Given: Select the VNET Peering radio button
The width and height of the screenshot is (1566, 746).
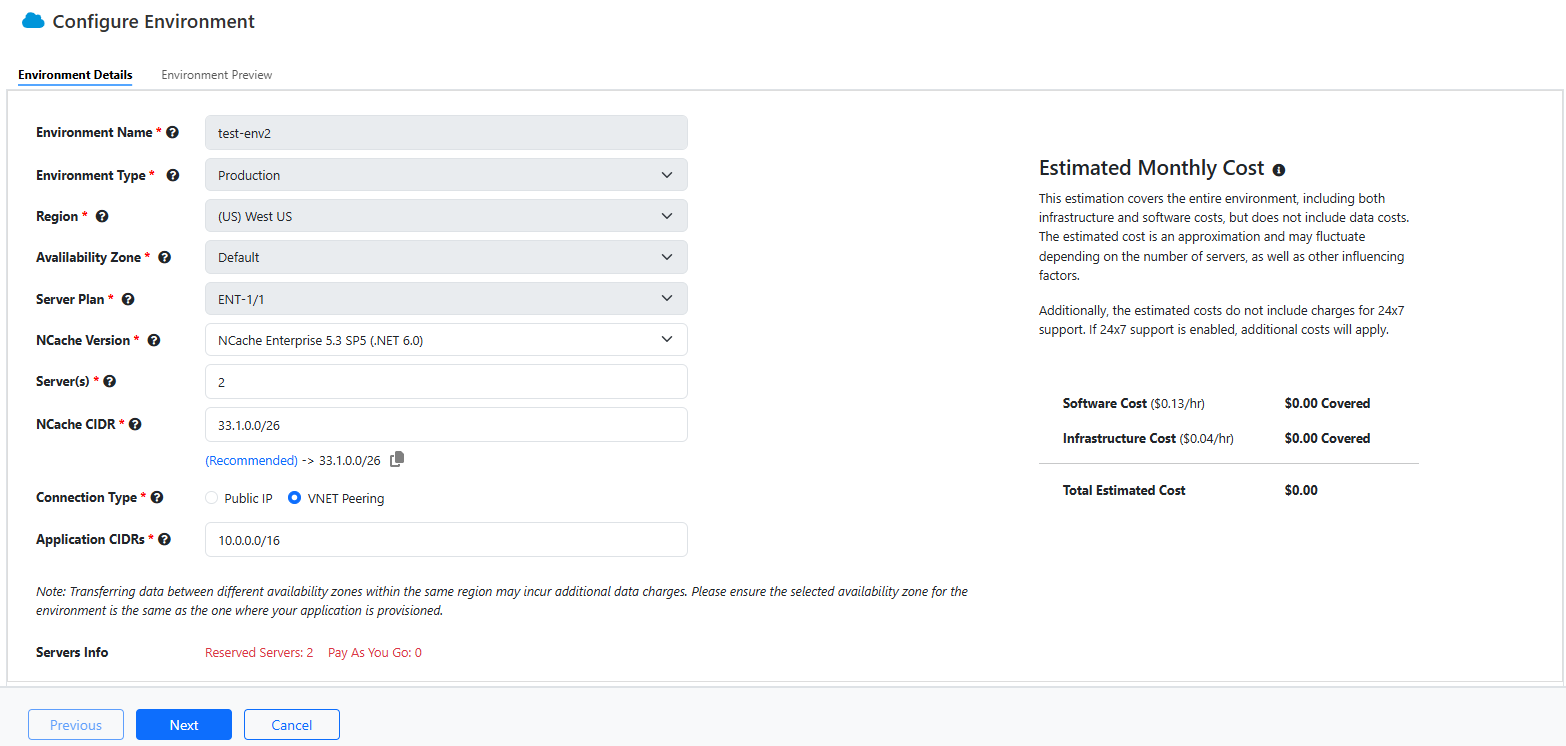Looking at the screenshot, I should tap(295, 498).
